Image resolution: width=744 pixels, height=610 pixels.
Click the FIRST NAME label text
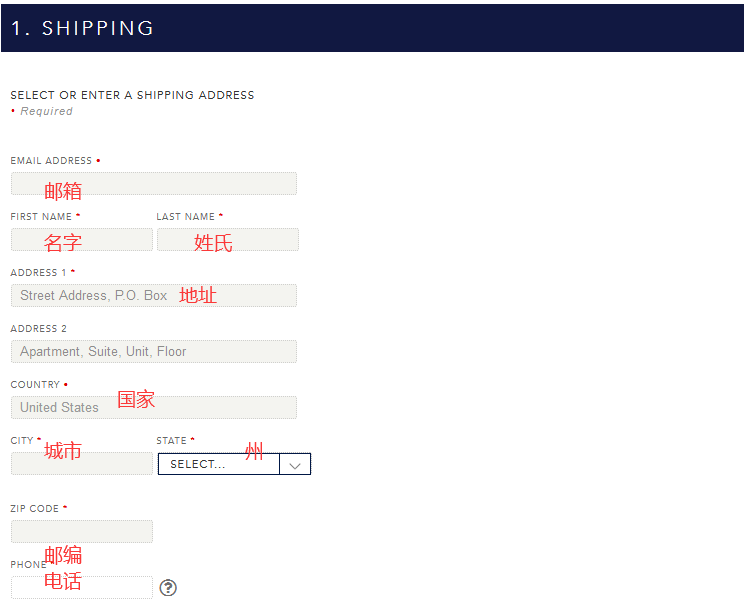[x=41, y=217]
